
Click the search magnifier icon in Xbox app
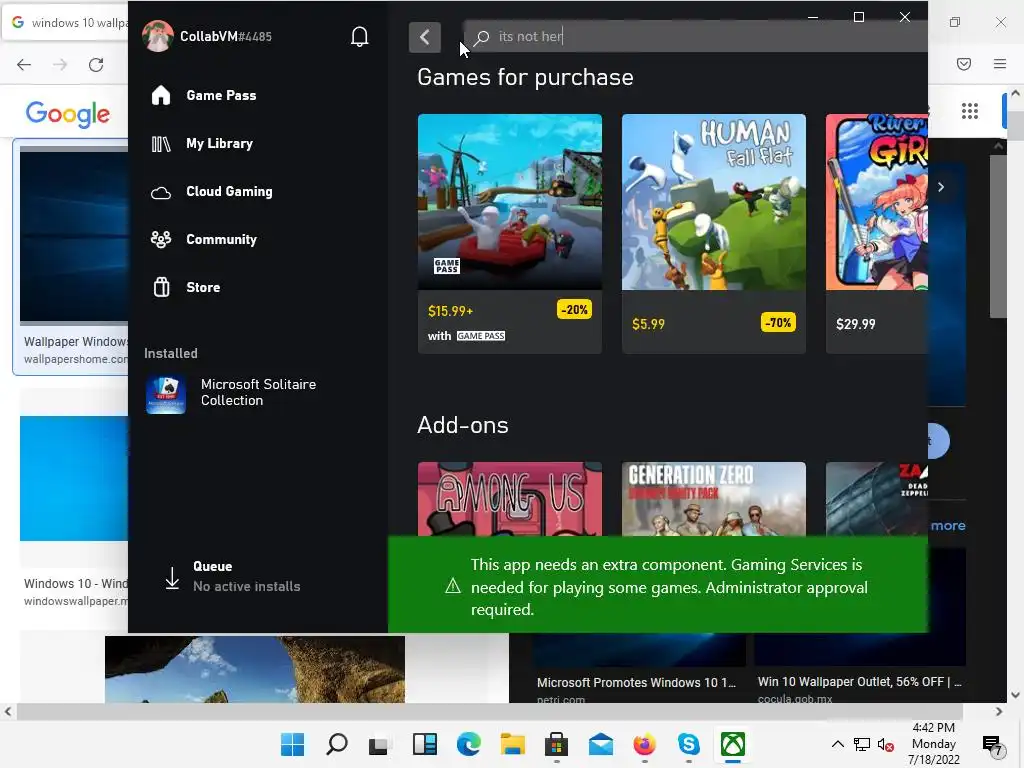[x=481, y=37]
